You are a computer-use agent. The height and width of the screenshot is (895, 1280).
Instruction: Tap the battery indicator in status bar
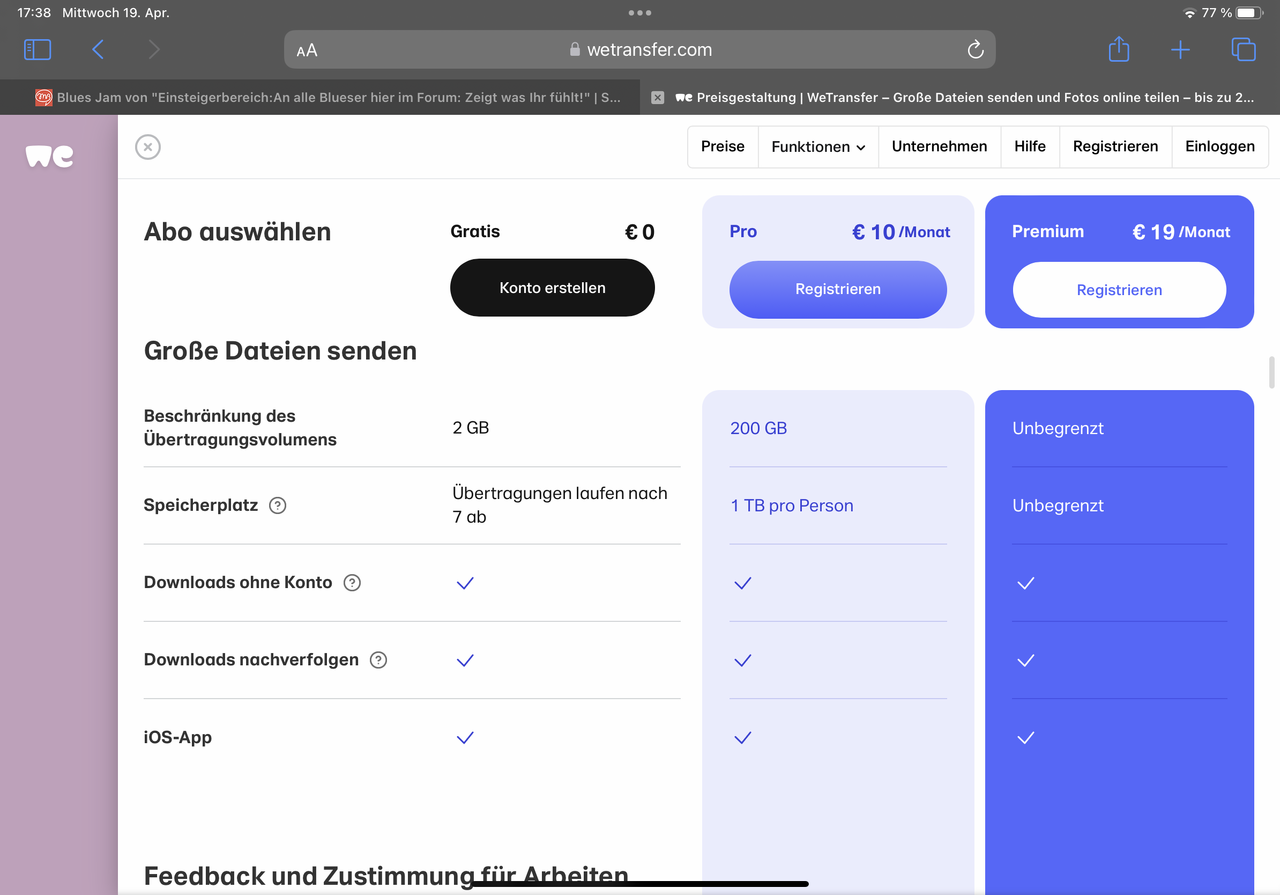tap(1250, 13)
